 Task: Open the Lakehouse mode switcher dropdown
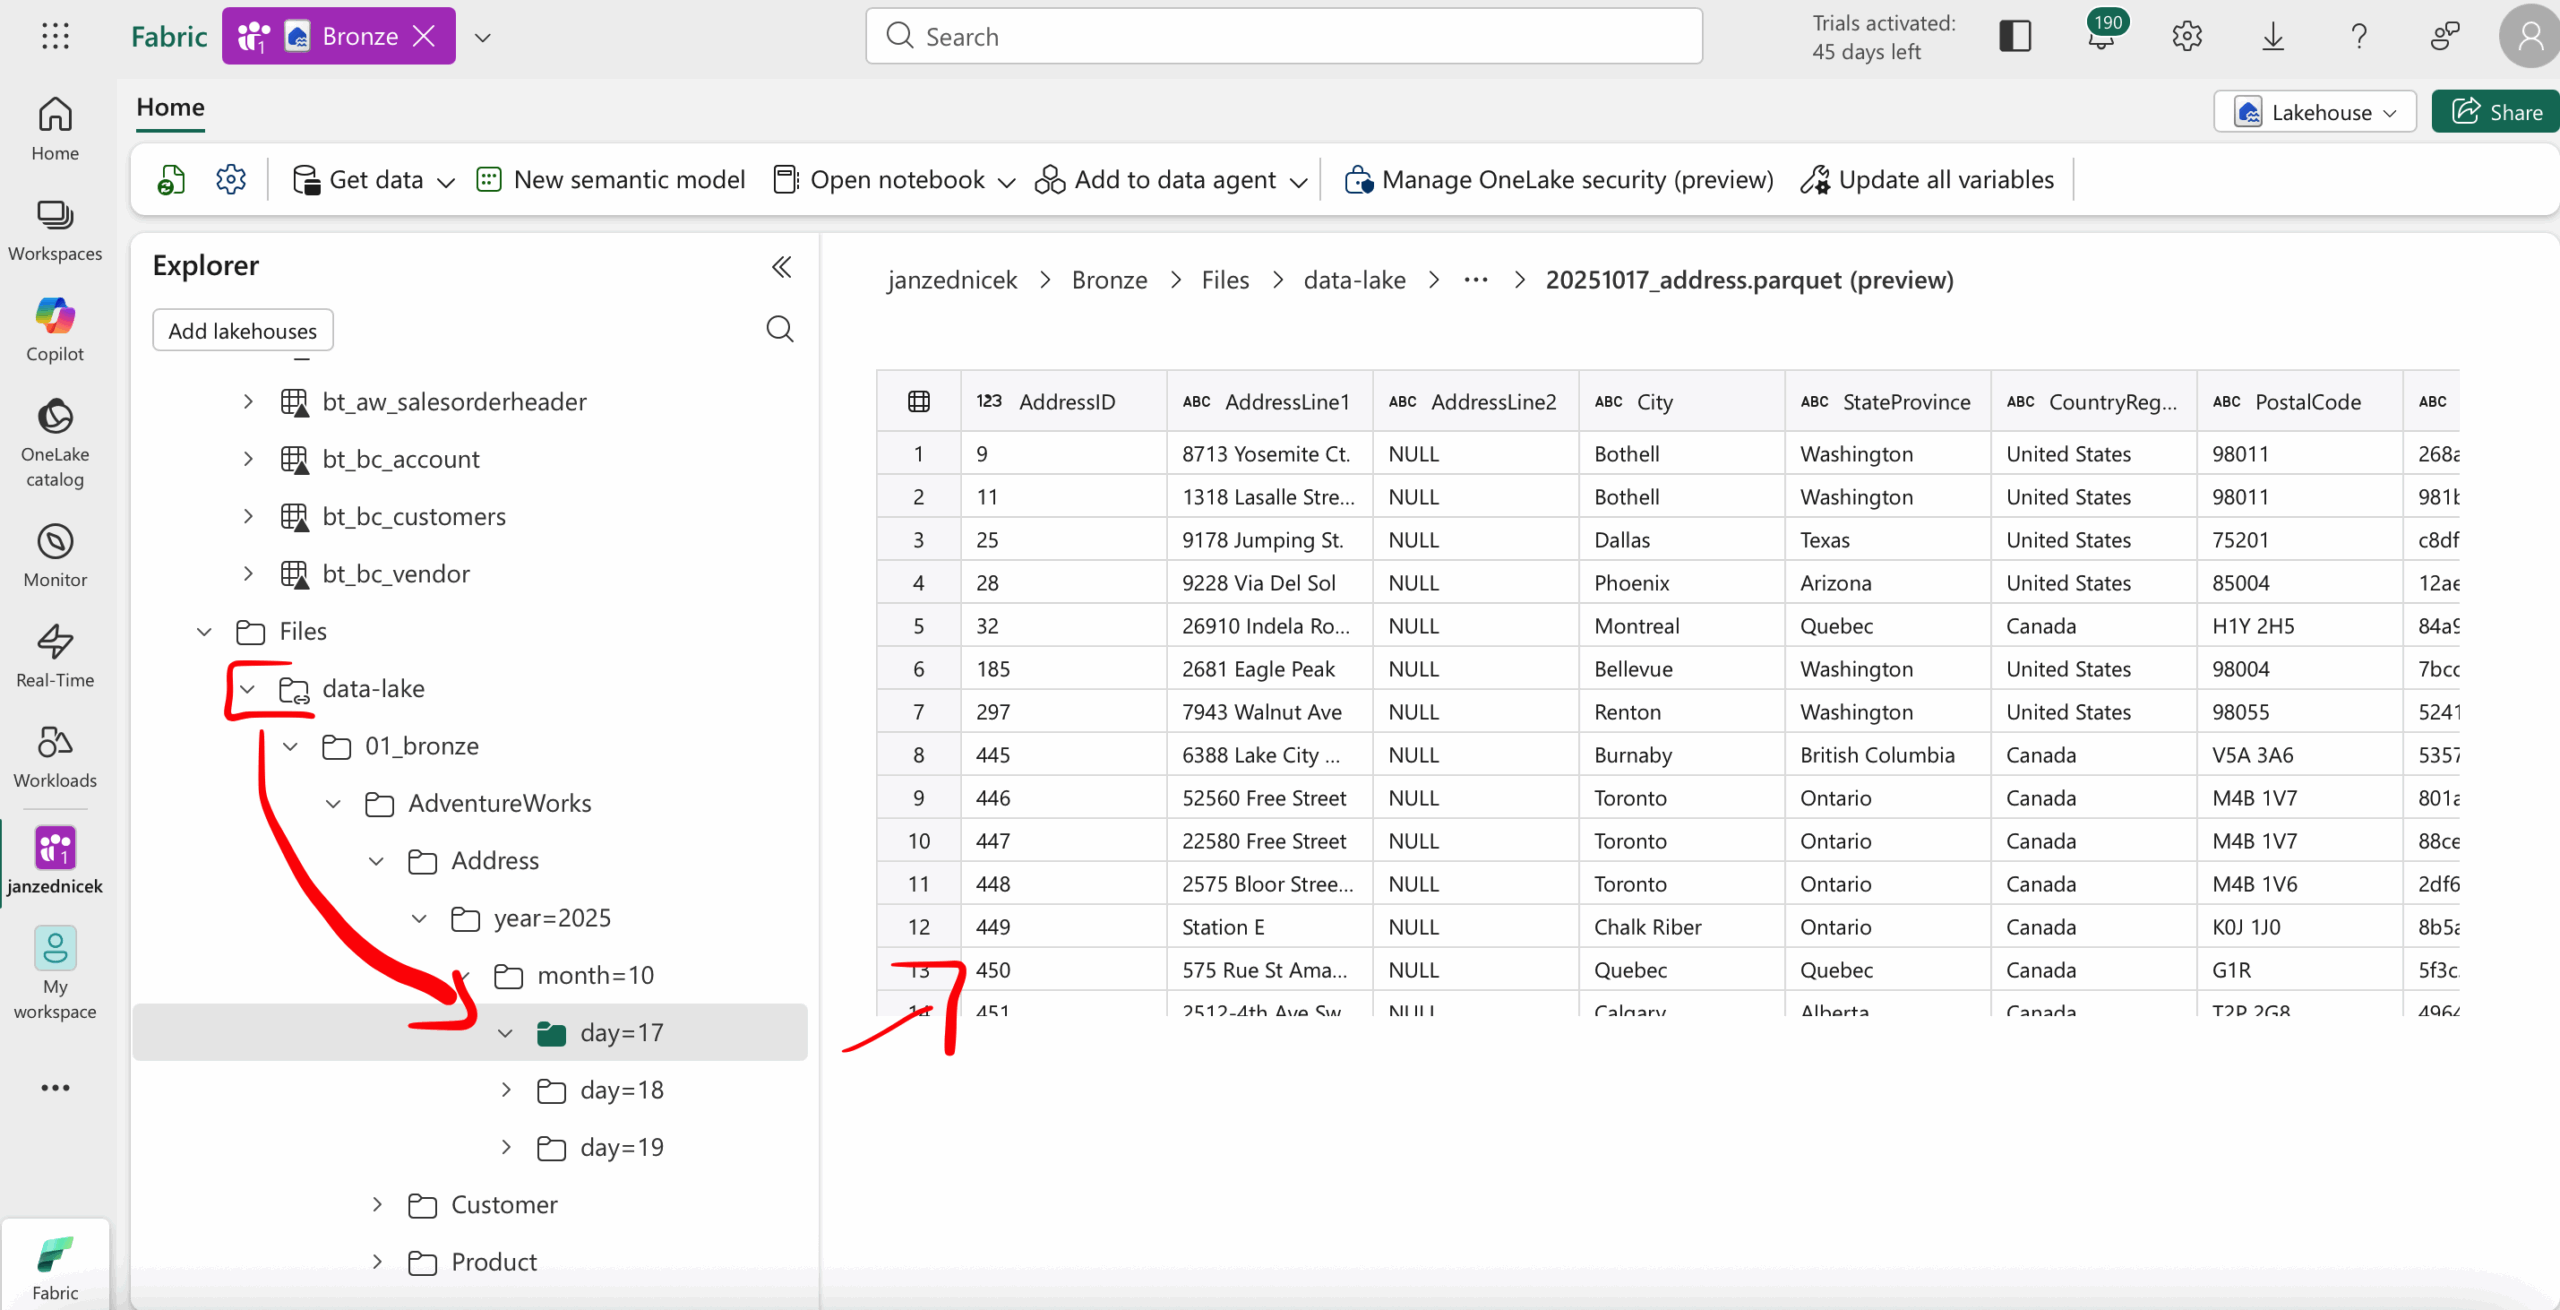tap(2314, 112)
